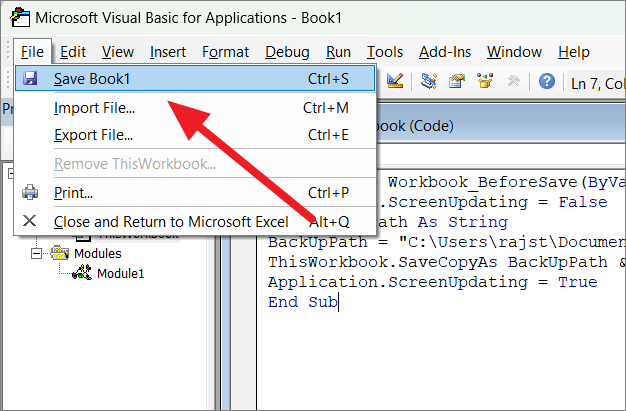Click the 'Application.ScreenUpdating = True' line

click(x=432, y=282)
